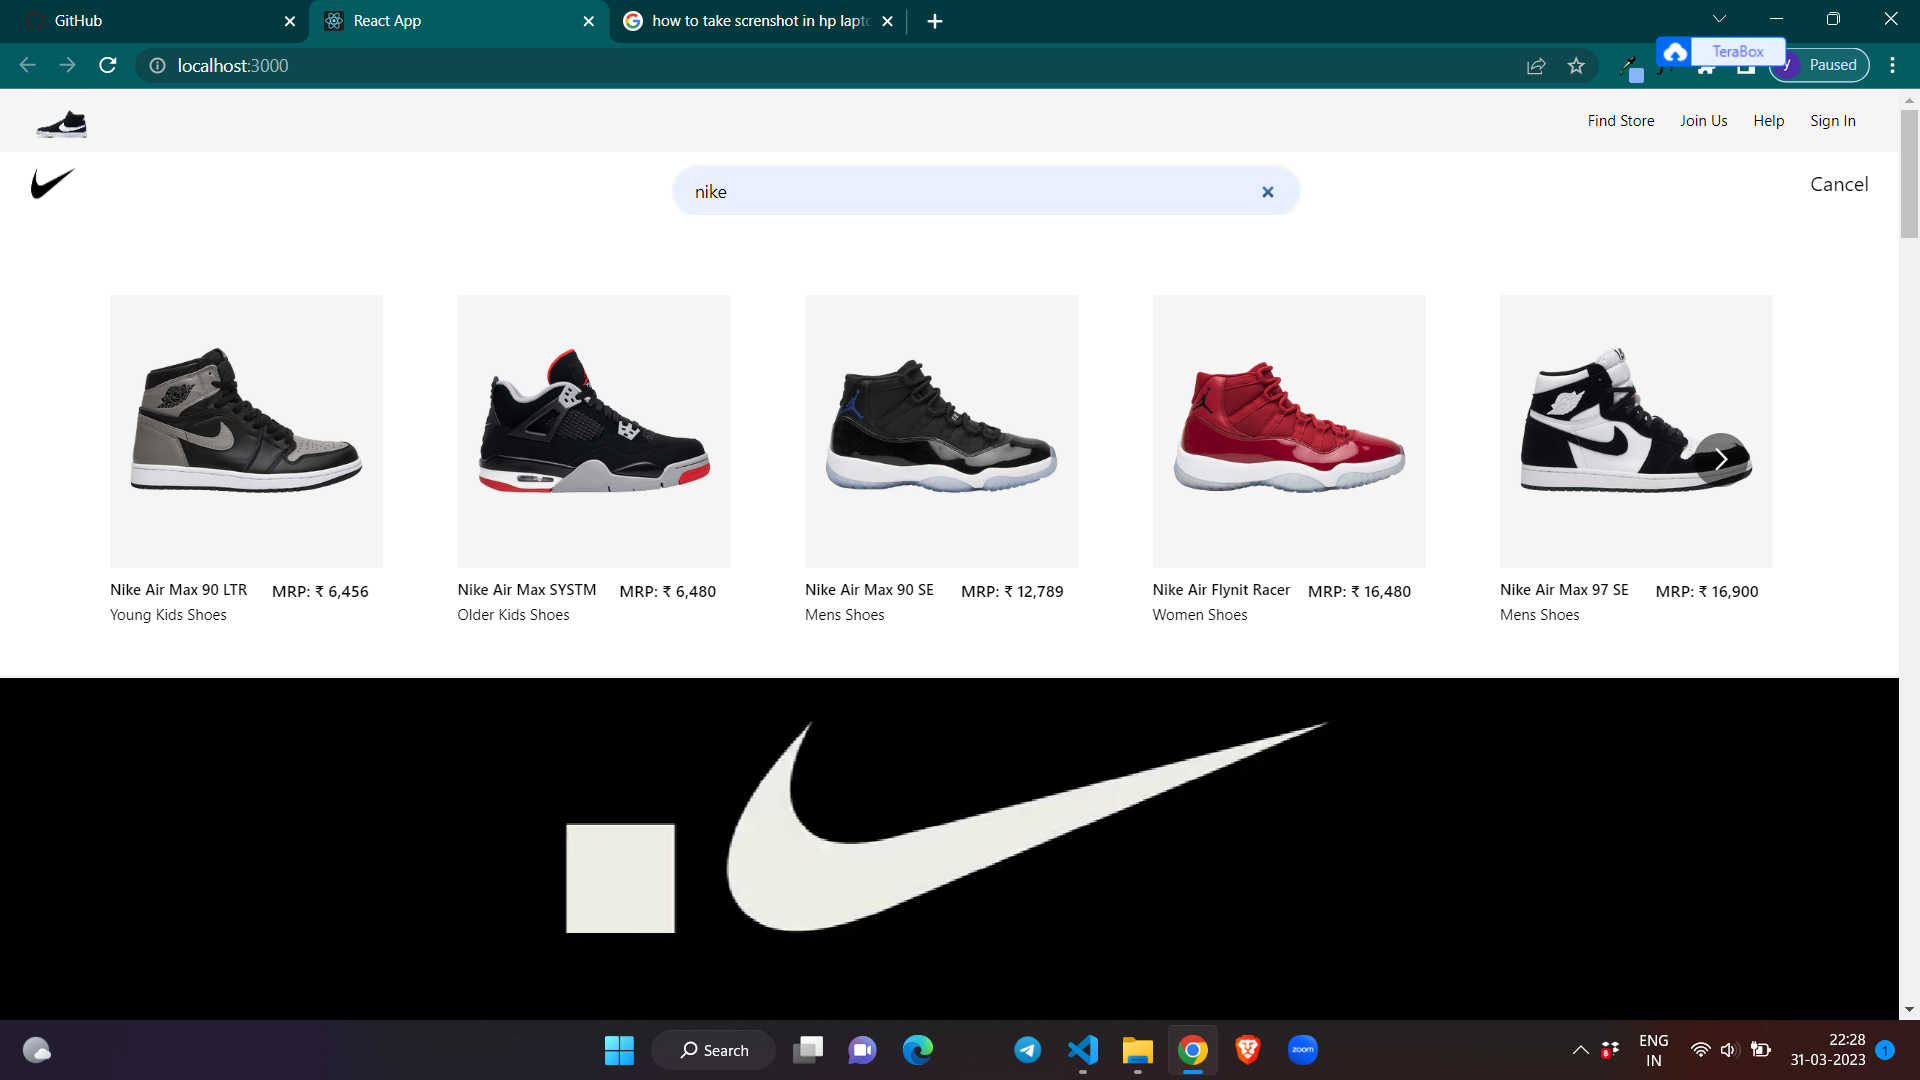Open Brave browser from taskbar
Image resolution: width=1920 pixels, height=1080 pixels.
point(1248,1050)
